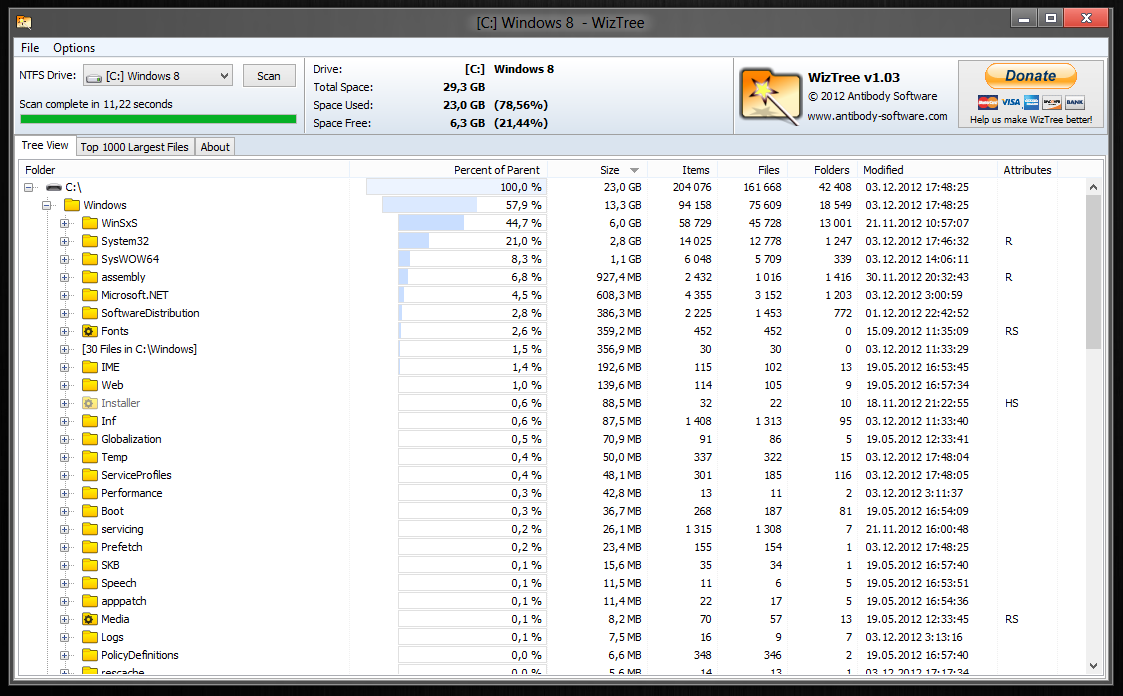Visit www.antibody-software.com link
Screen dimensions: 1123x696
coord(877,116)
